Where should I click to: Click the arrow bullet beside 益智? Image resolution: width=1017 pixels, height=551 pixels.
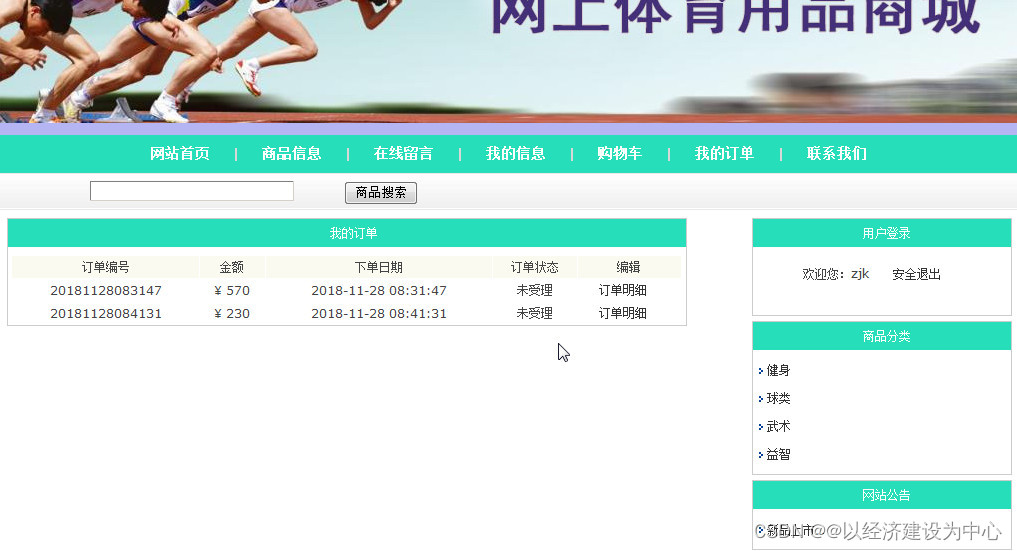tap(761, 455)
